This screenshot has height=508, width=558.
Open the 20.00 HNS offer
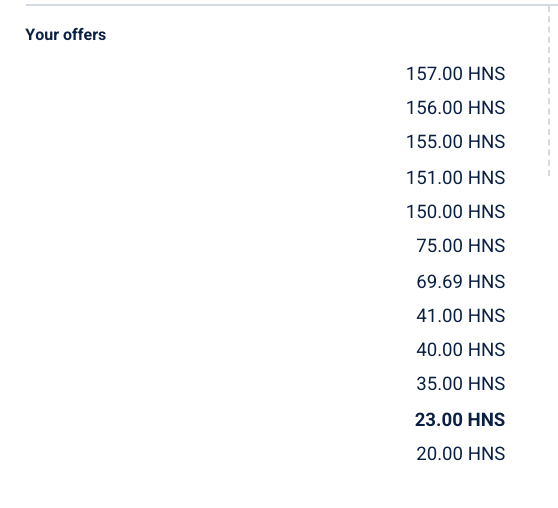(461, 454)
